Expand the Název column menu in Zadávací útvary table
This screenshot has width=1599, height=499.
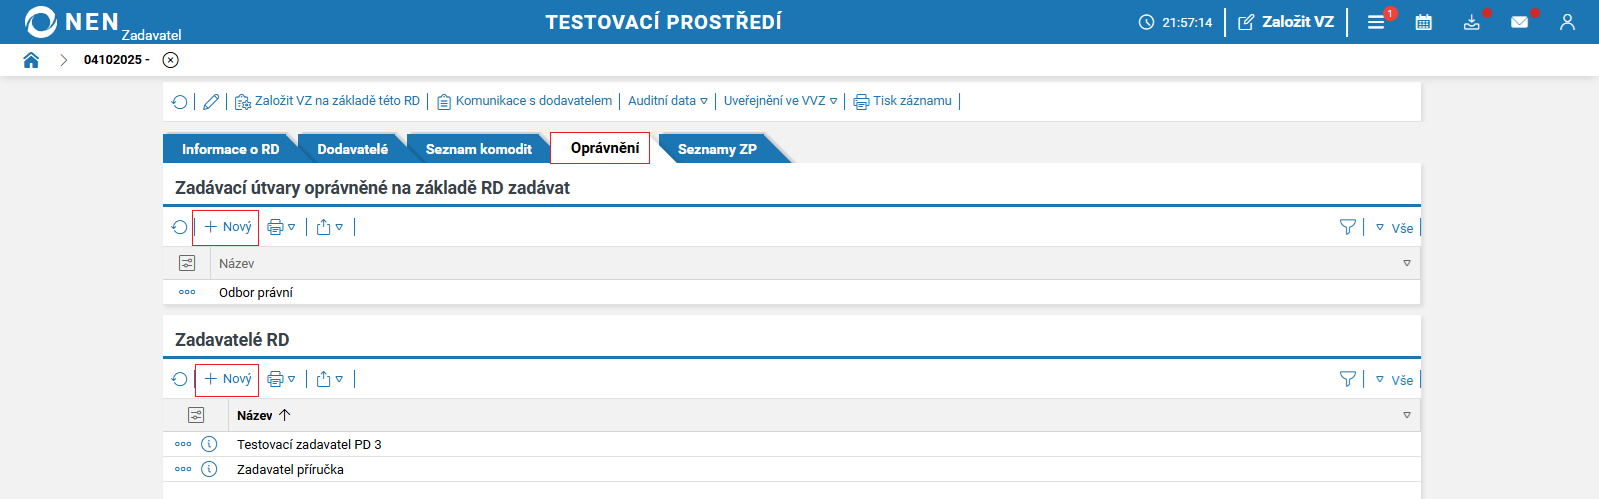1407,263
